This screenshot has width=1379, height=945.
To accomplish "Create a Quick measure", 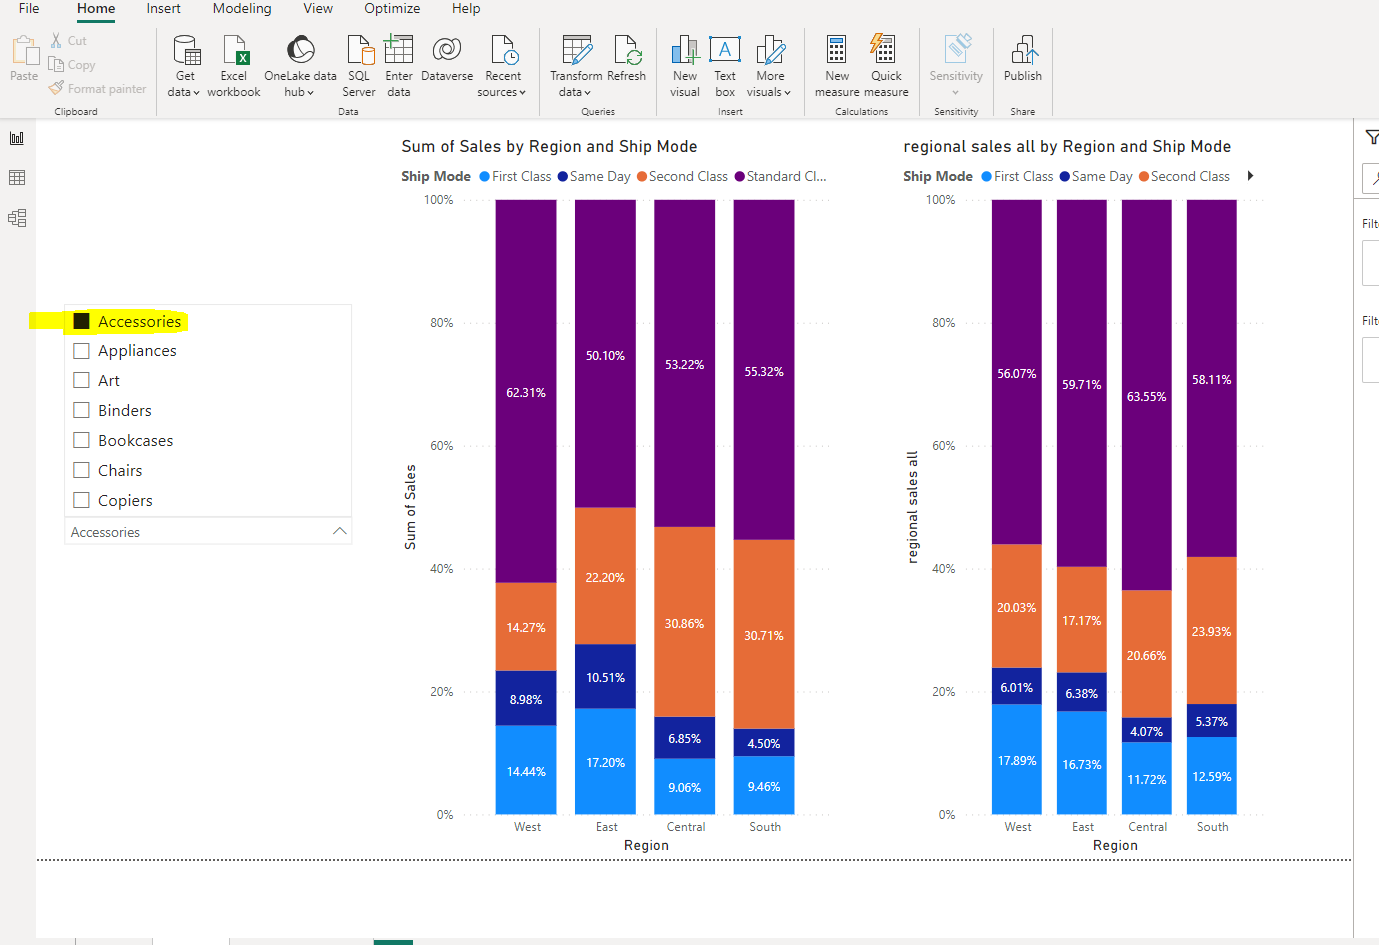I will pyautogui.click(x=886, y=66).
